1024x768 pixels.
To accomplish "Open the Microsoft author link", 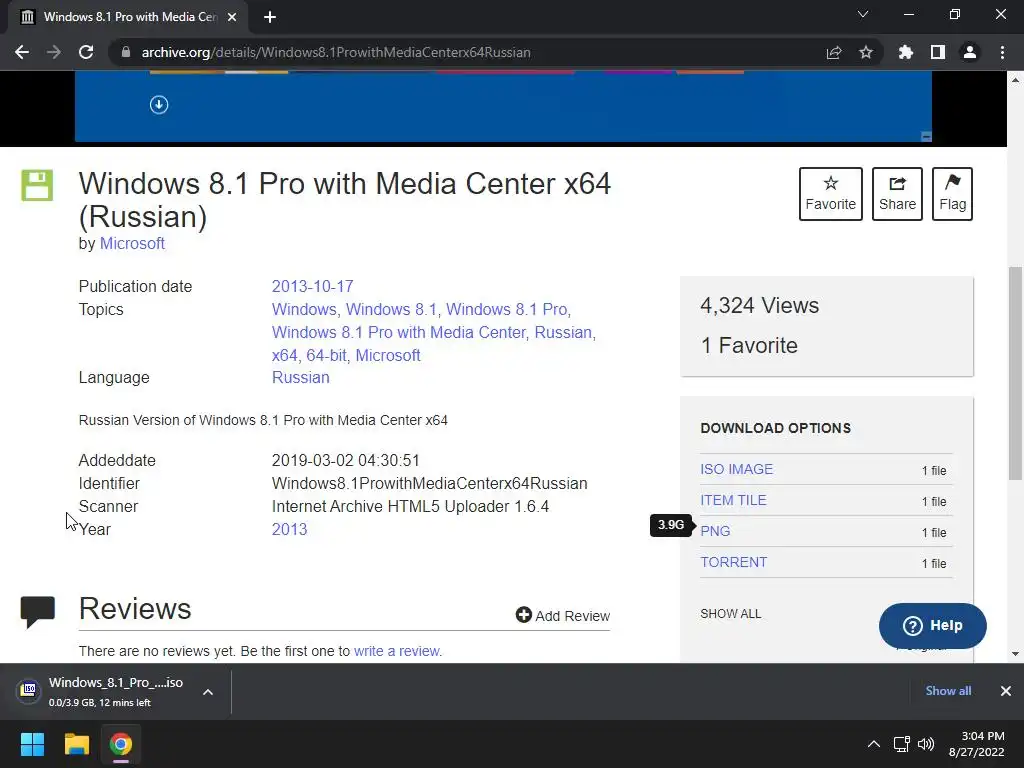I will [132, 244].
